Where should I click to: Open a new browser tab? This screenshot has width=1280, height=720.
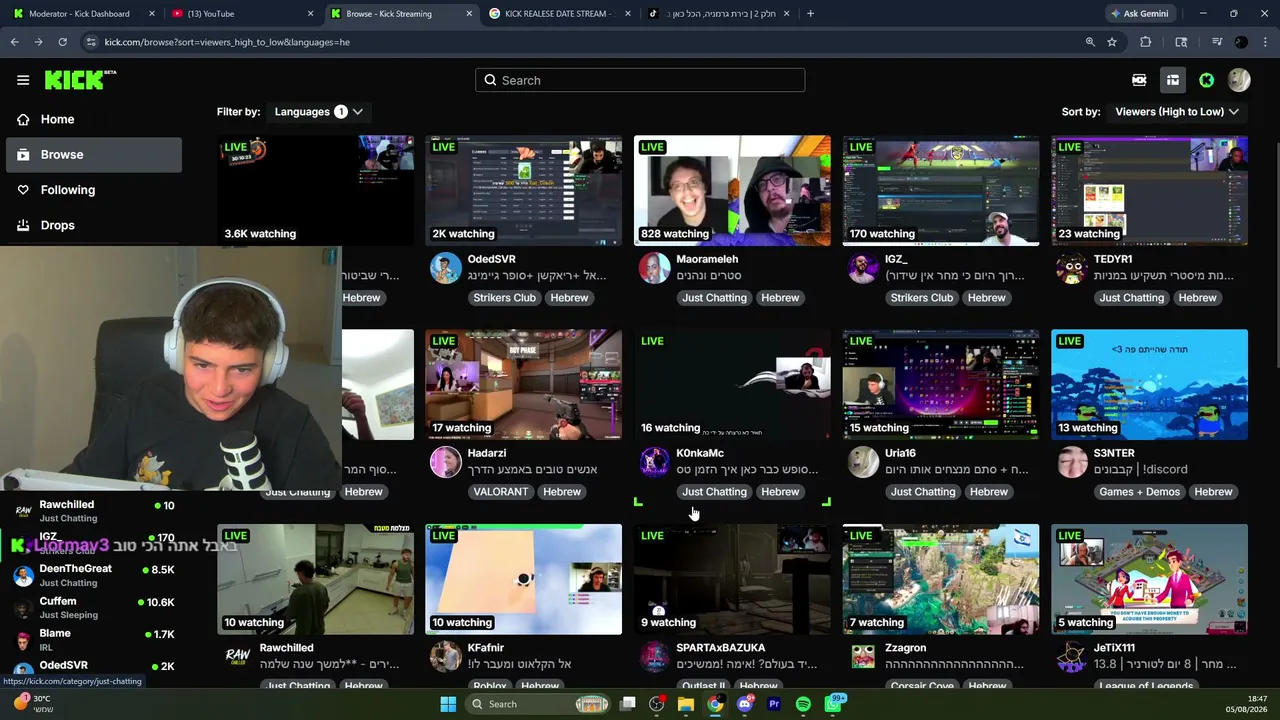[x=810, y=14]
